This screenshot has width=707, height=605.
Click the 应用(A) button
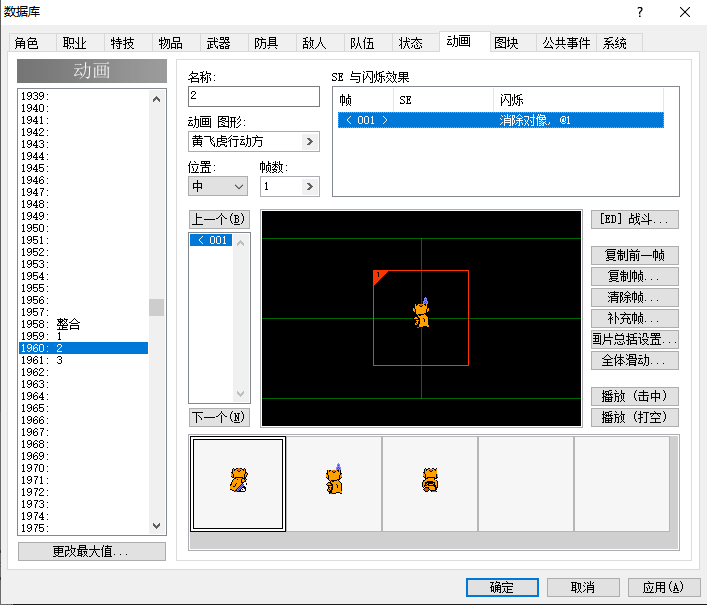663,587
